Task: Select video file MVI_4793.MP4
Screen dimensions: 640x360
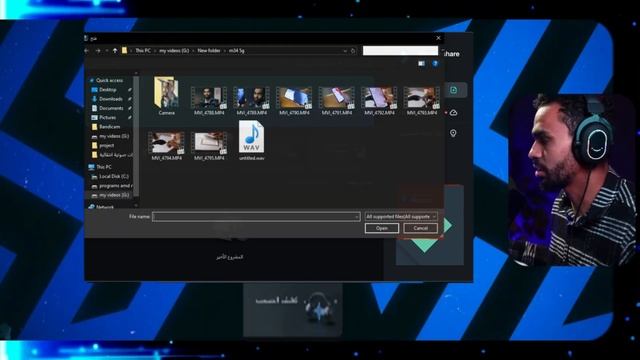Action: pos(422,100)
